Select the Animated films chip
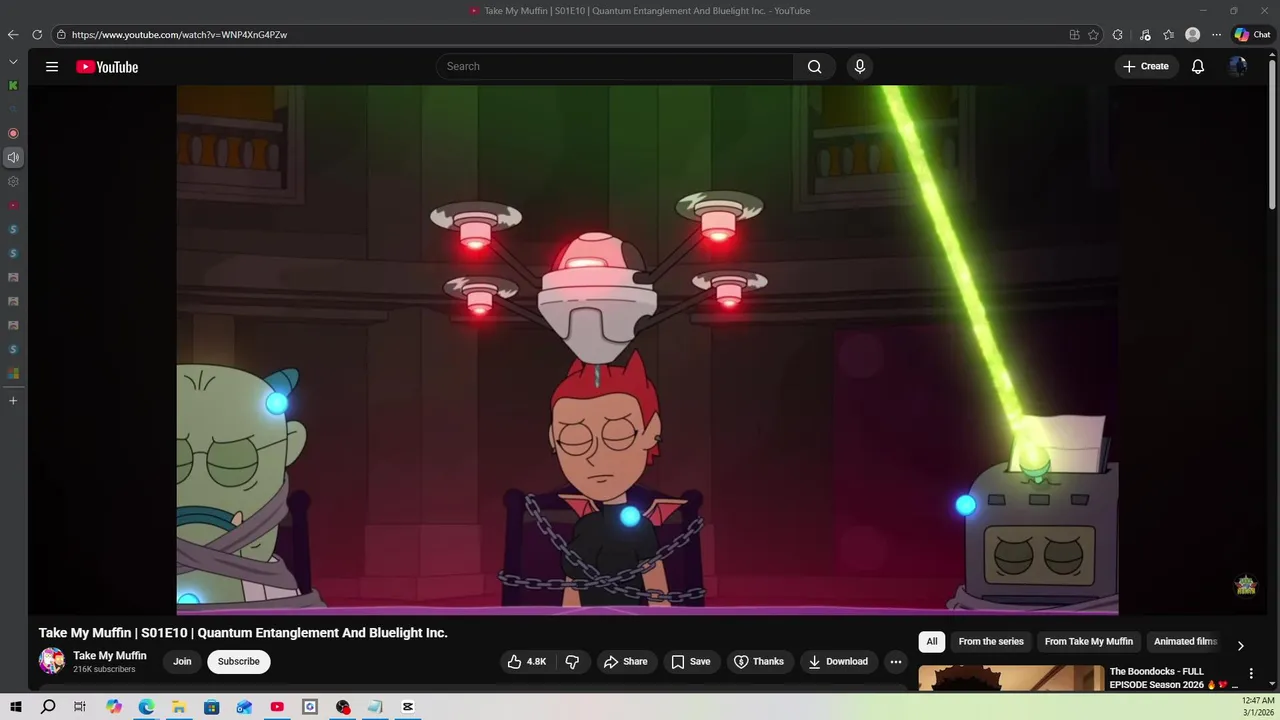The height and width of the screenshot is (720, 1280). [x=1185, y=642]
